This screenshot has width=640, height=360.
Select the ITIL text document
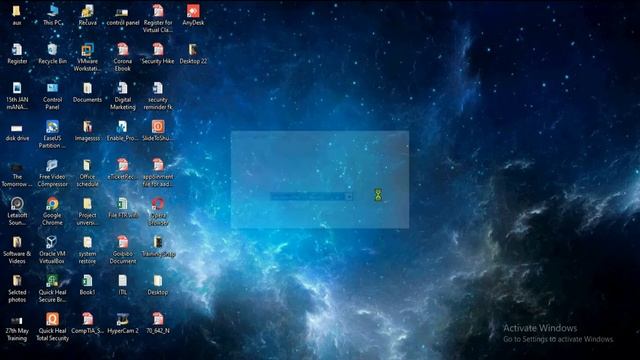pos(122,284)
